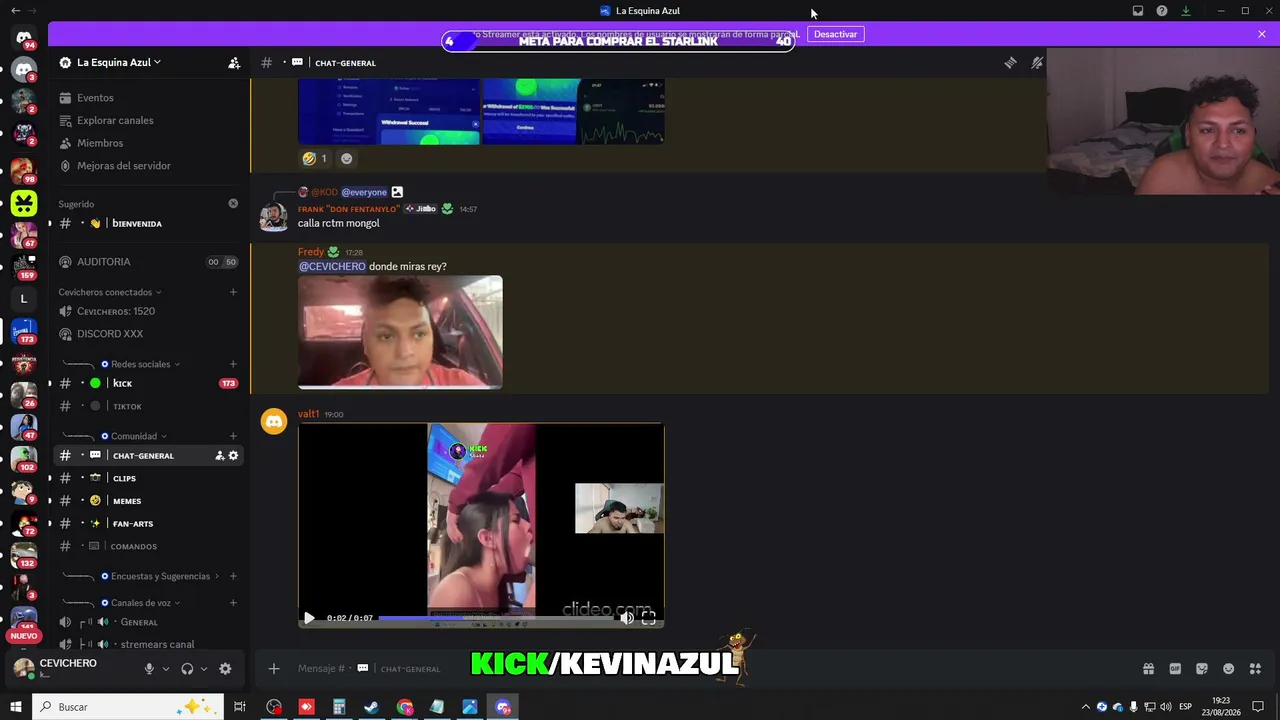The height and width of the screenshot is (720, 1280).
Task: Open Steam from the taskbar
Action: 371,707
